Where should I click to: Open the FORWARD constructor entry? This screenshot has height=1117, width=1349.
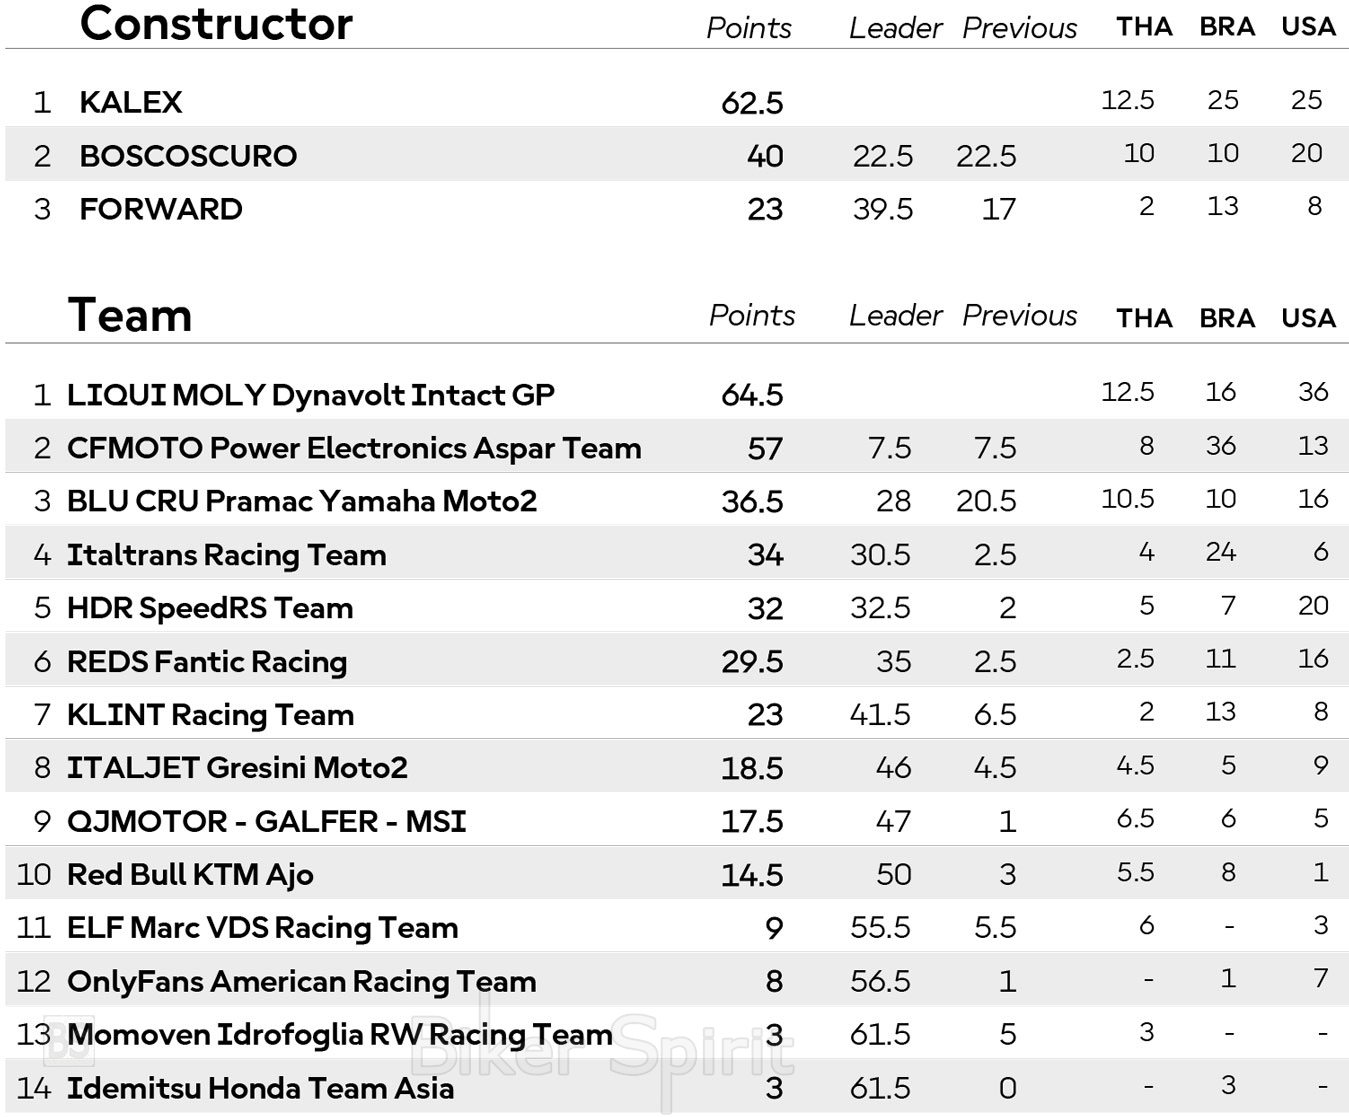(161, 209)
